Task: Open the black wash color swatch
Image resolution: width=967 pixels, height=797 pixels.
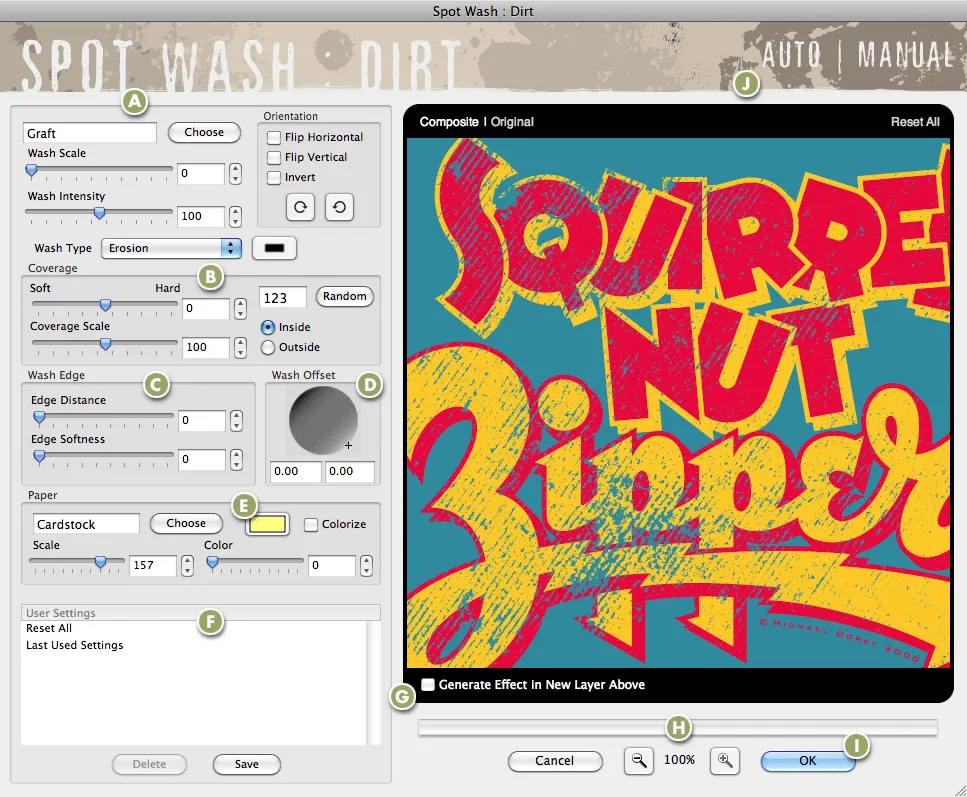Action: (274, 248)
